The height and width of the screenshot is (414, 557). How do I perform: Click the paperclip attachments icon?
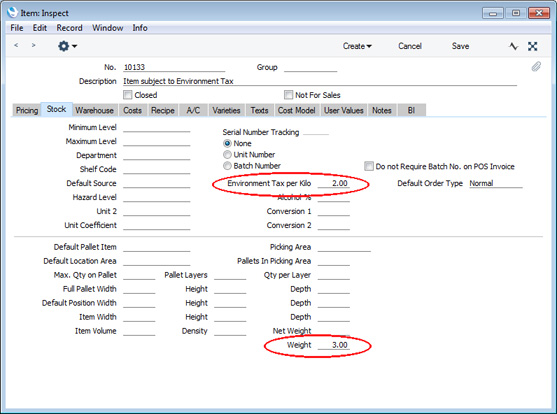click(536, 66)
